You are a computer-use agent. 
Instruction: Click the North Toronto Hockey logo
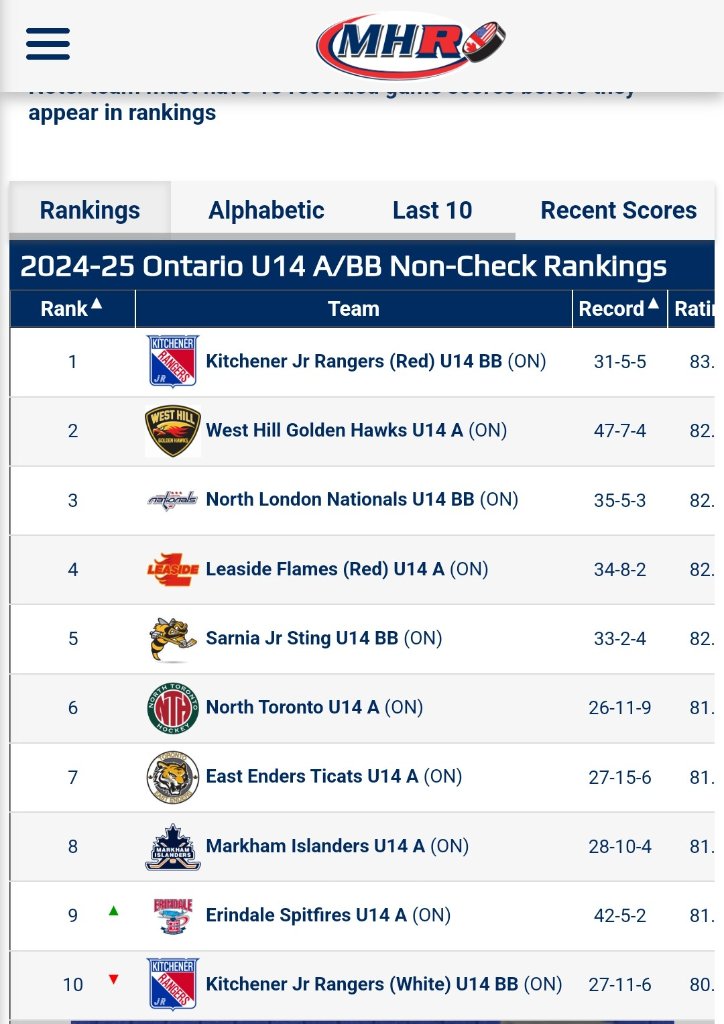(172, 708)
